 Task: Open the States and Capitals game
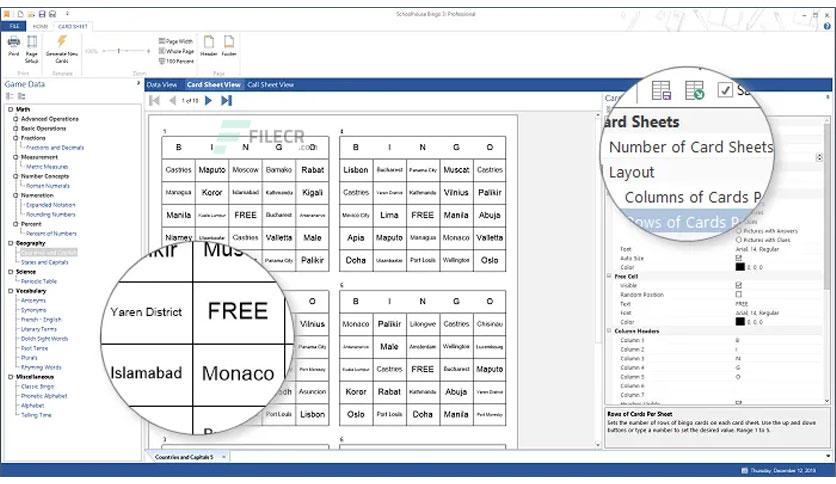[x=44, y=262]
